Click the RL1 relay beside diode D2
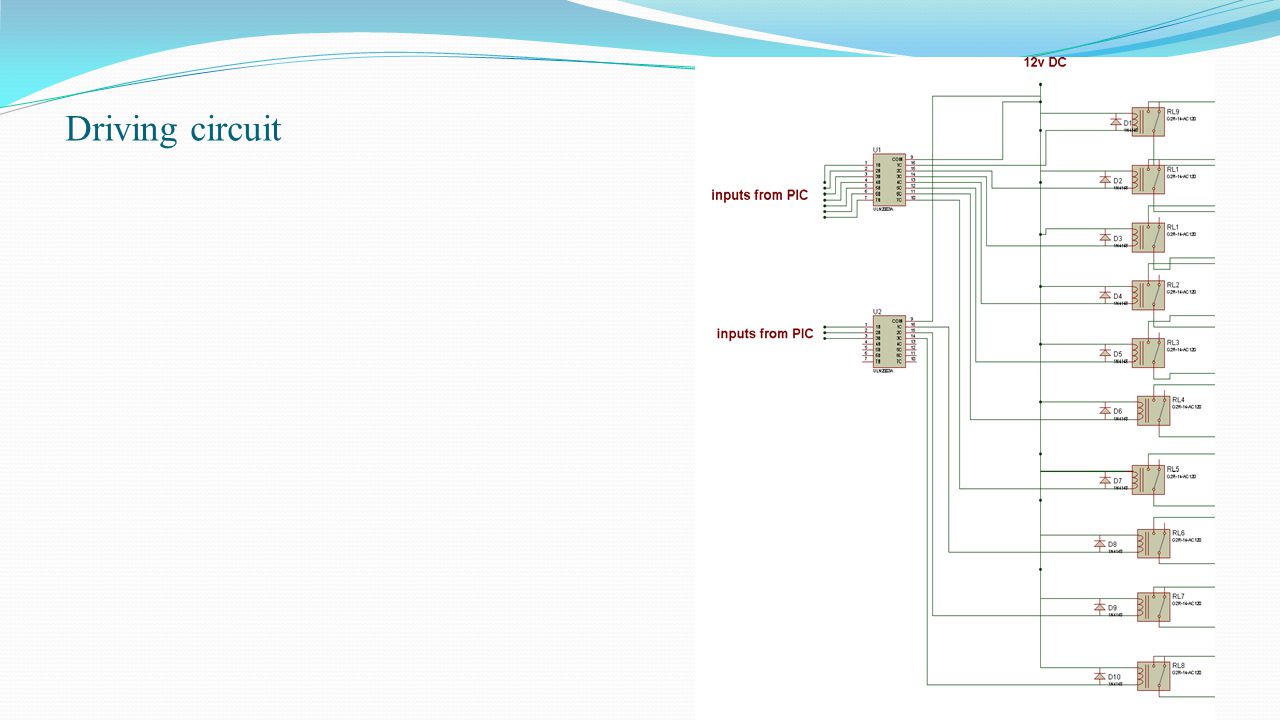Screen dimensions: 1280x720 (x=1147, y=179)
